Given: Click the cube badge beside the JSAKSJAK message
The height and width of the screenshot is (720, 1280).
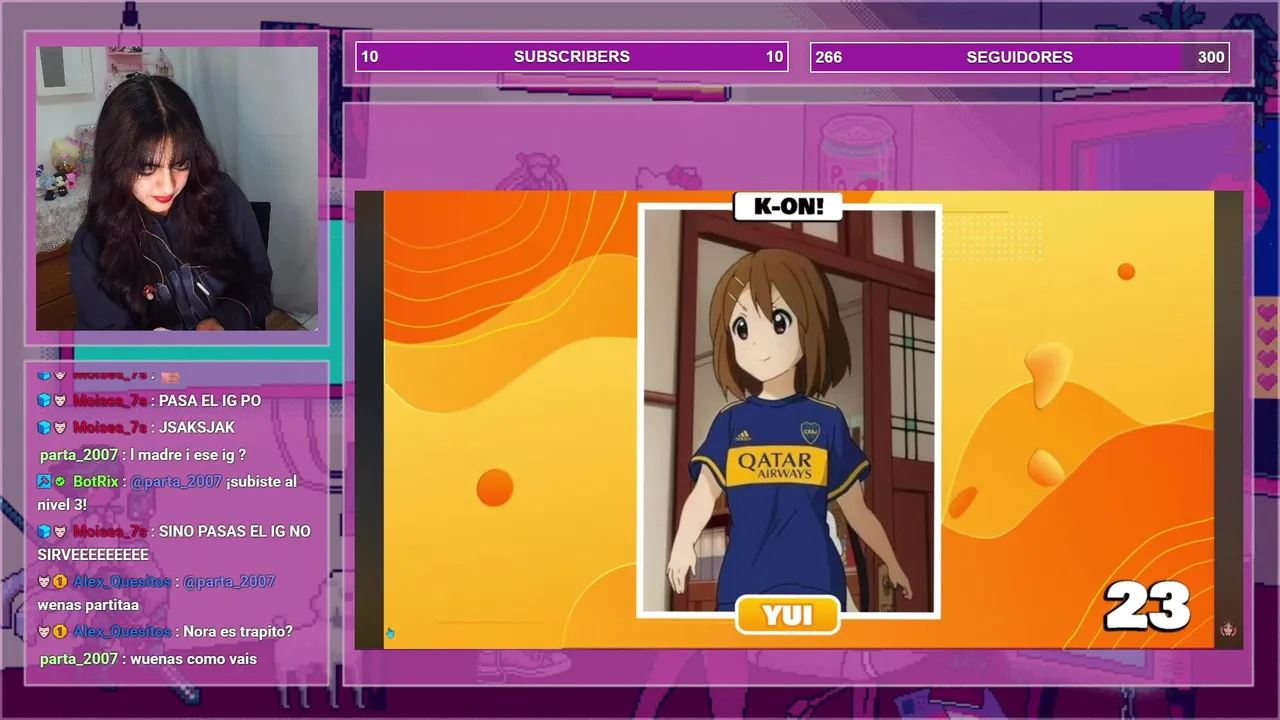Looking at the screenshot, I should click(x=44, y=427).
